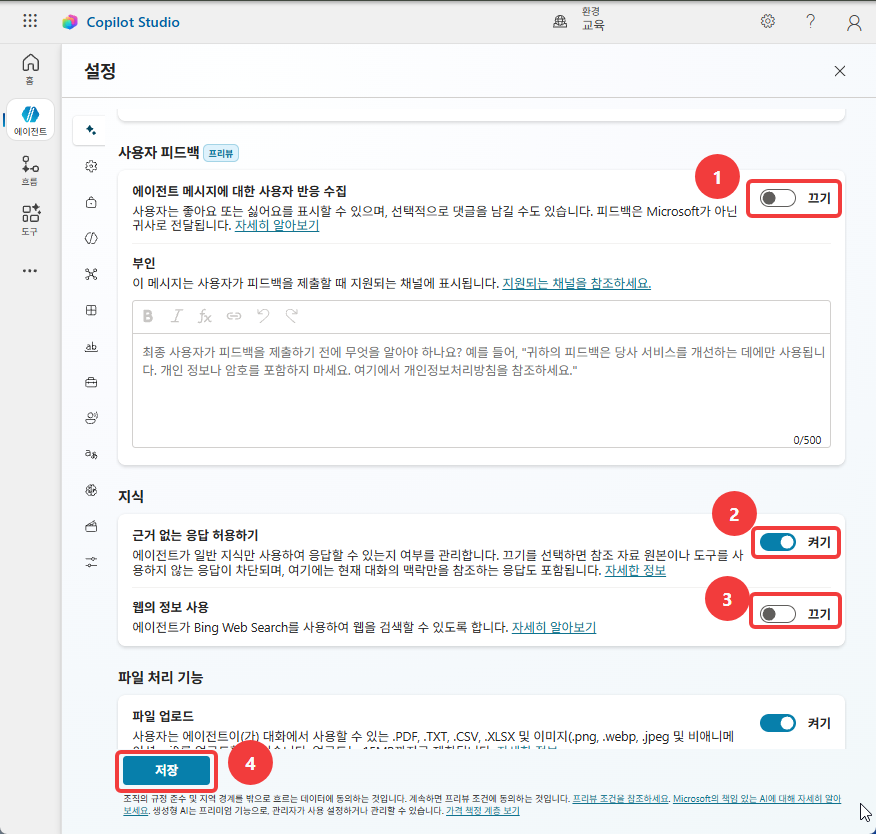Click the 저장 save button

(166, 770)
